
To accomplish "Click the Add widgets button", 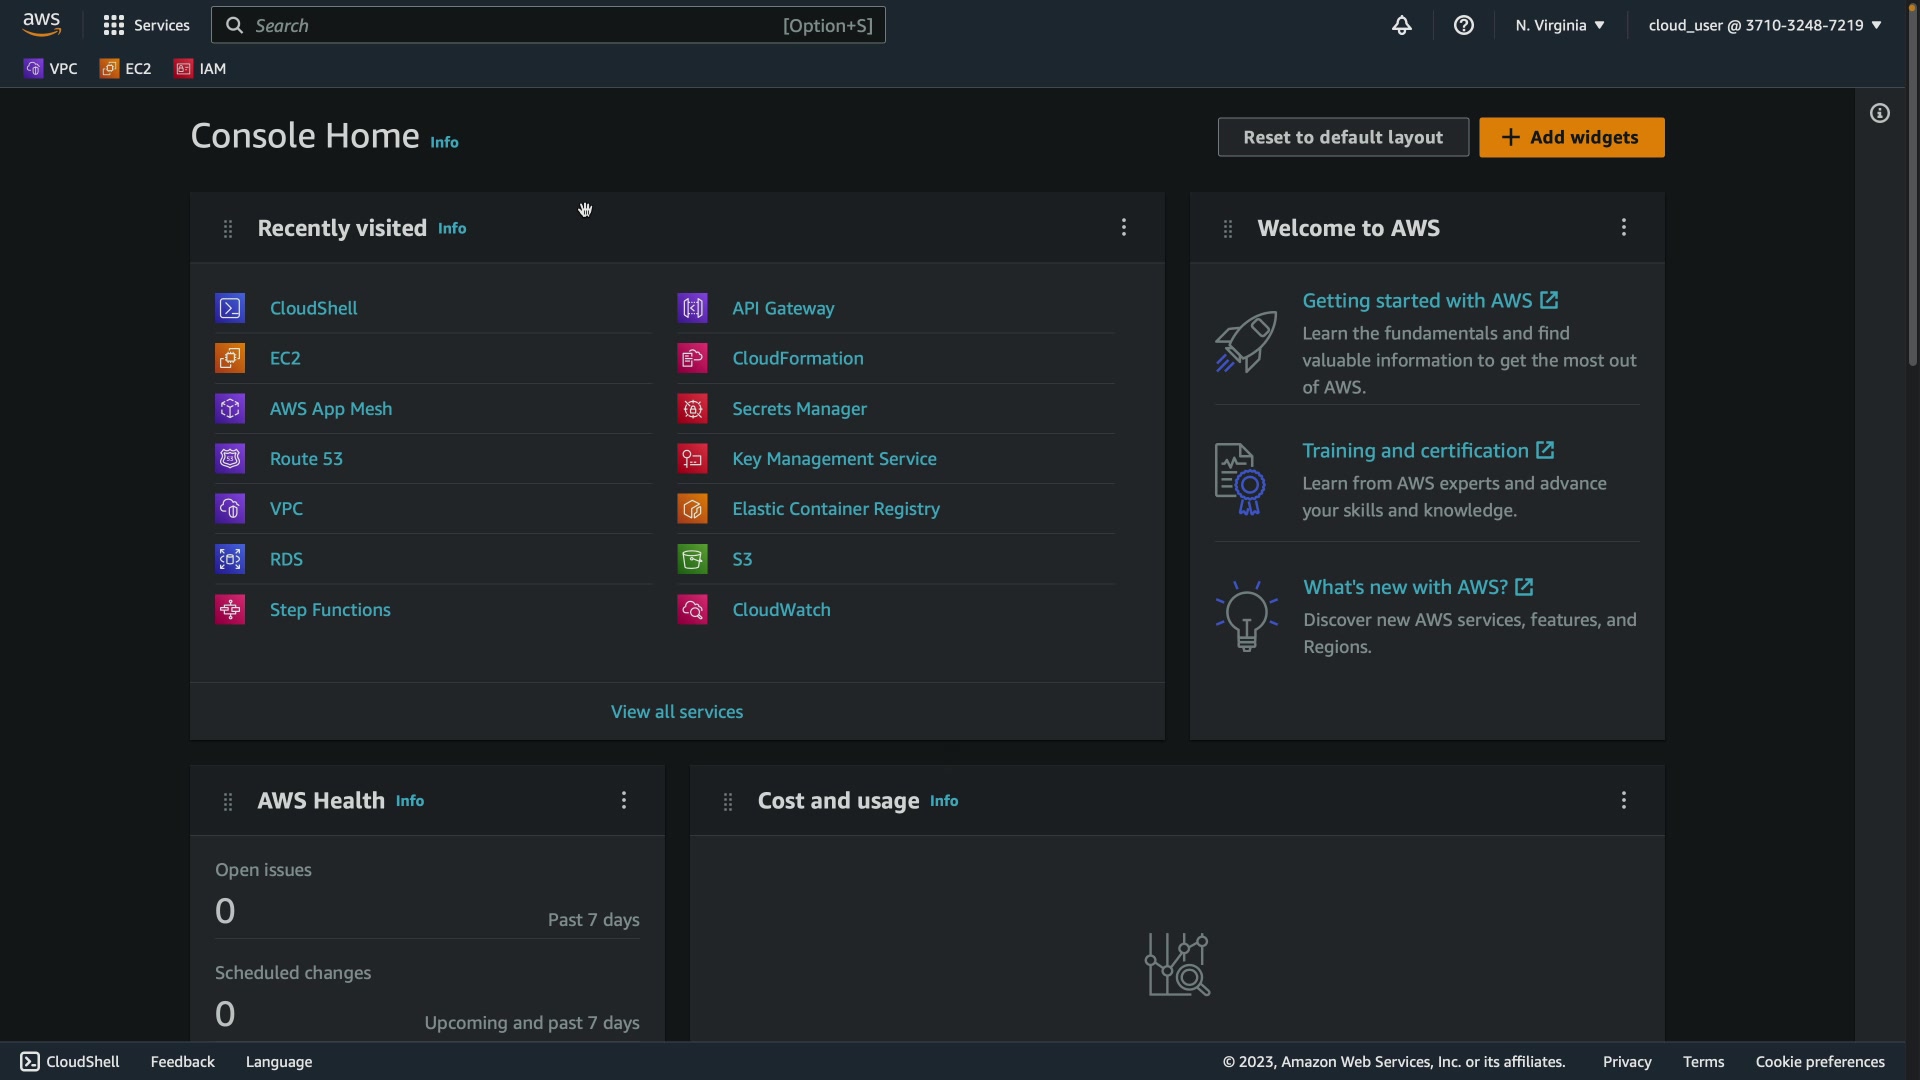I will tap(1571, 137).
